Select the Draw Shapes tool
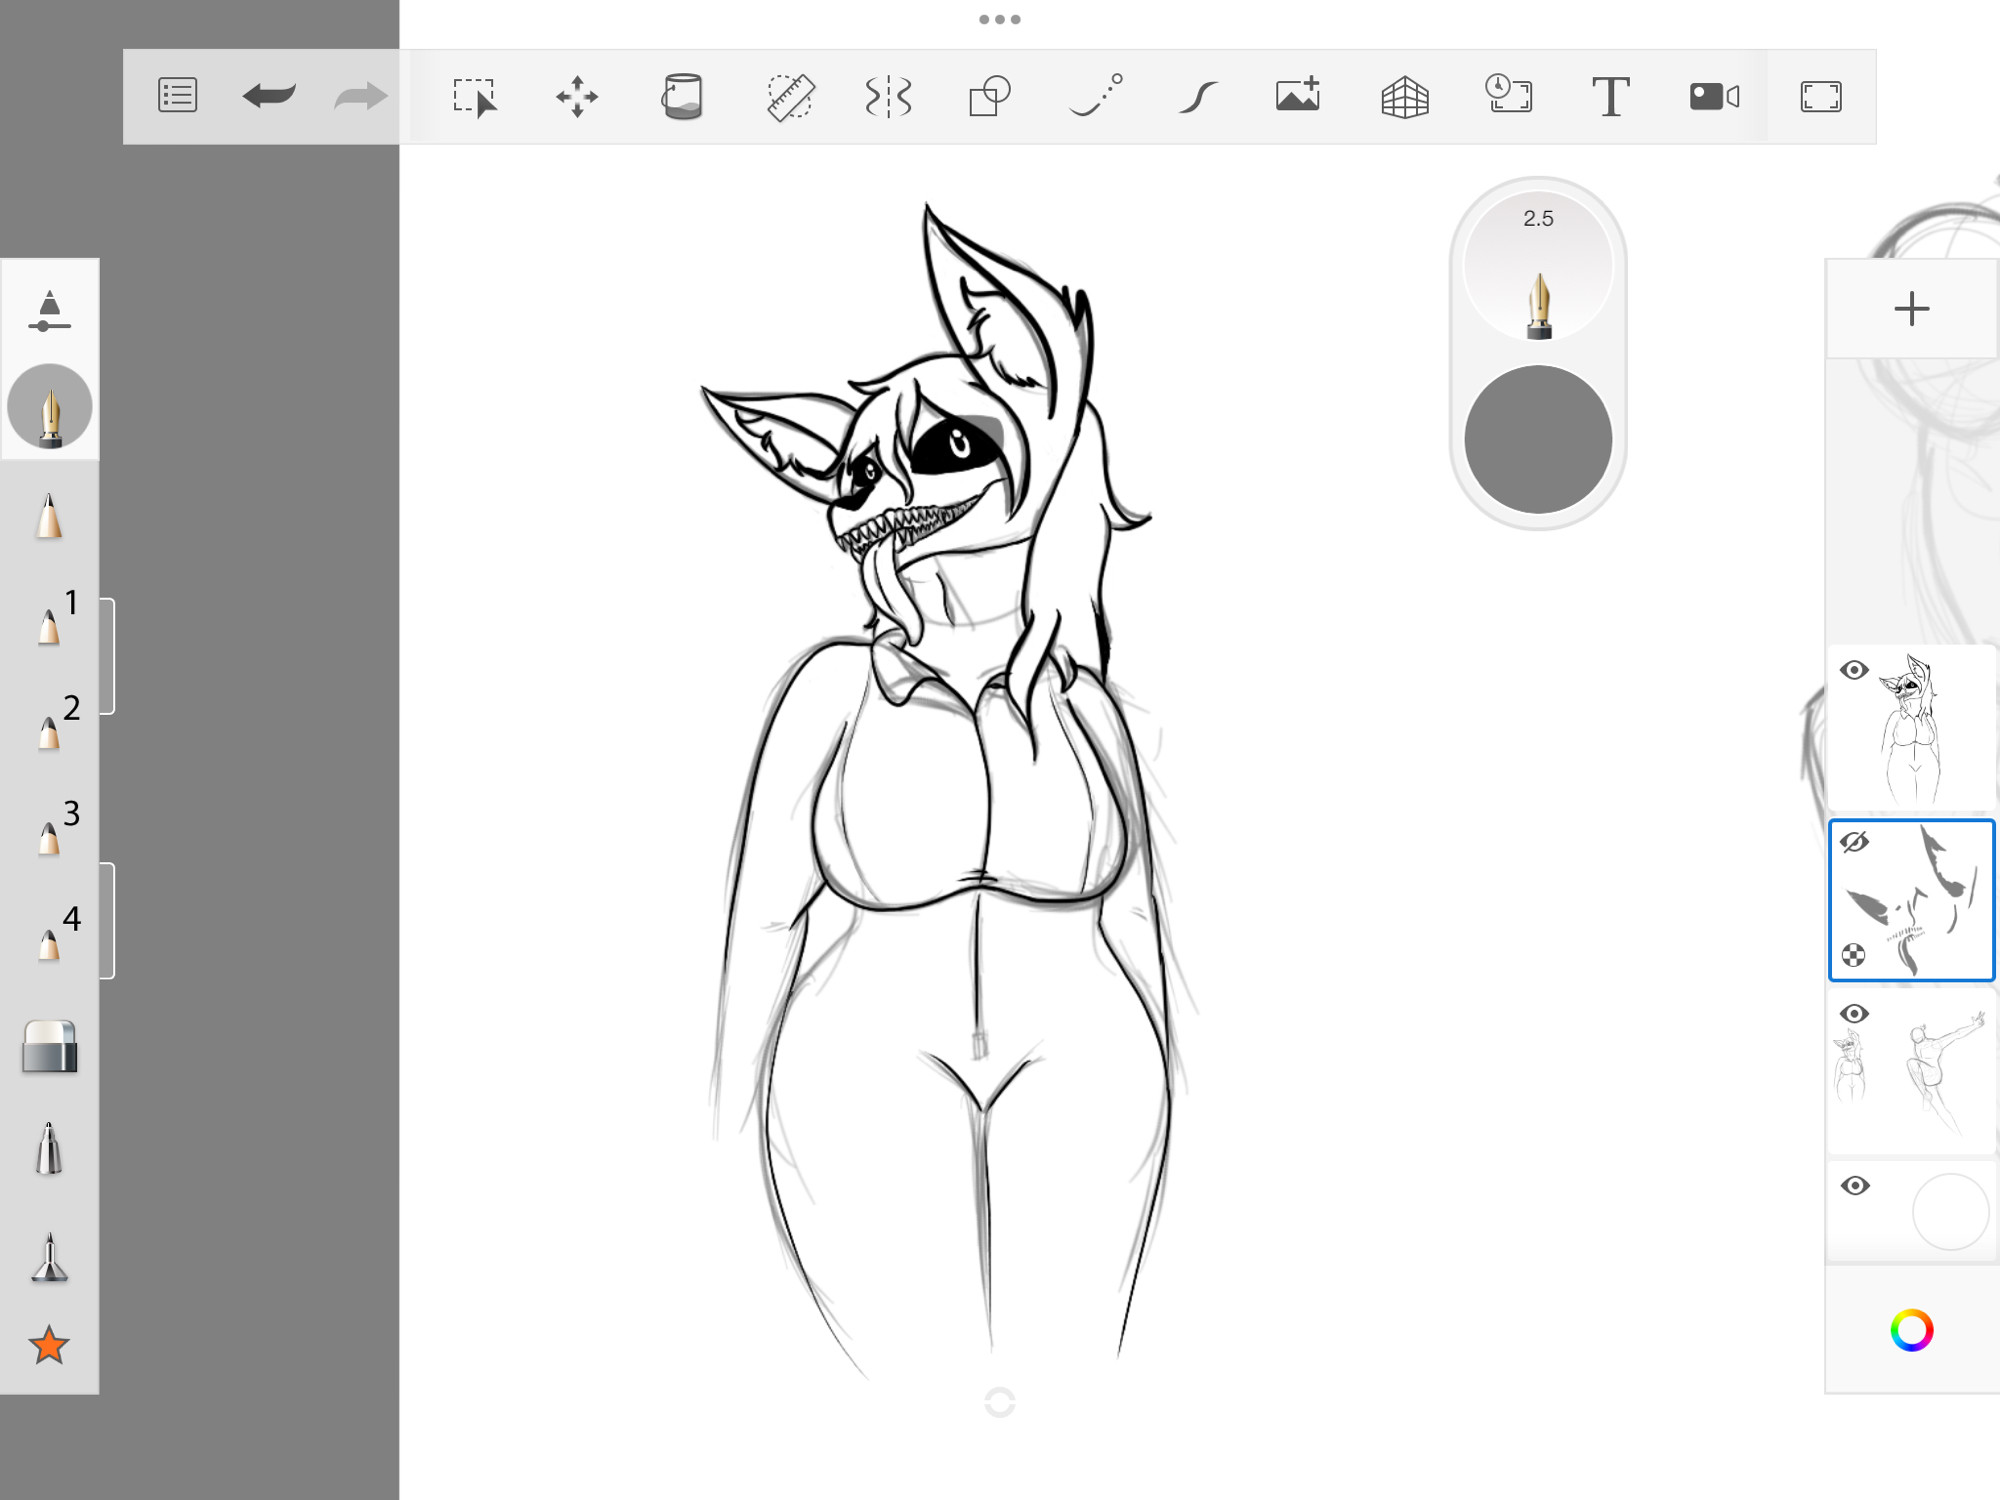This screenshot has height=1500, width=2000. tap(990, 97)
